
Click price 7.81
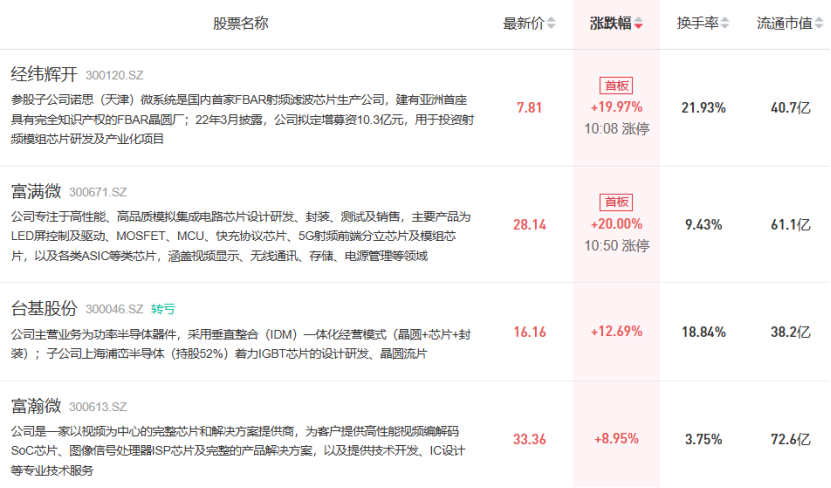tap(529, 108)
